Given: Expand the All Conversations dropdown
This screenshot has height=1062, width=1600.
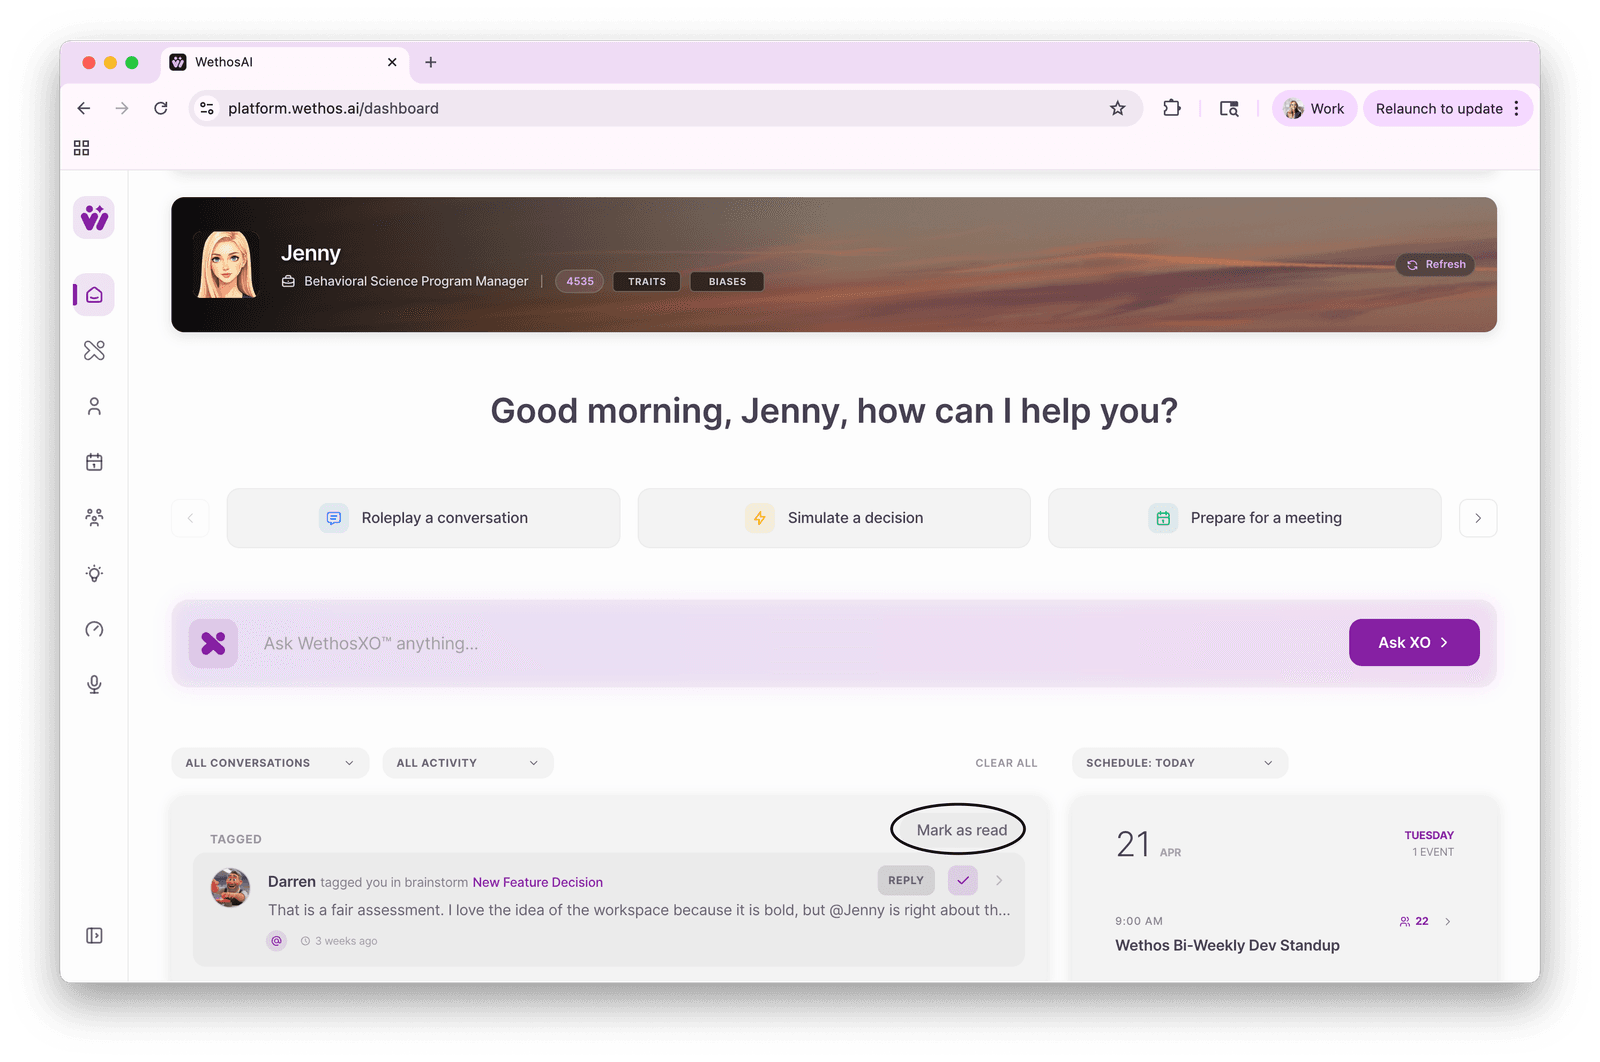Looking at the screenshot, I should pos(270,763).
